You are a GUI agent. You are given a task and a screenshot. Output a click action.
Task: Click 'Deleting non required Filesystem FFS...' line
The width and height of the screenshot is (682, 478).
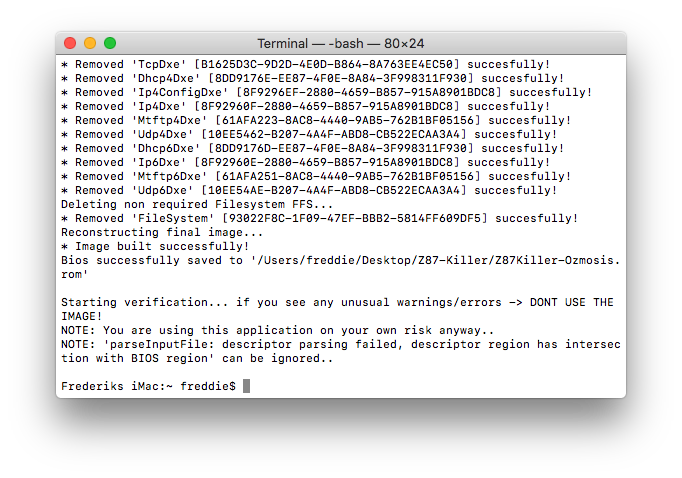point(197,204)
